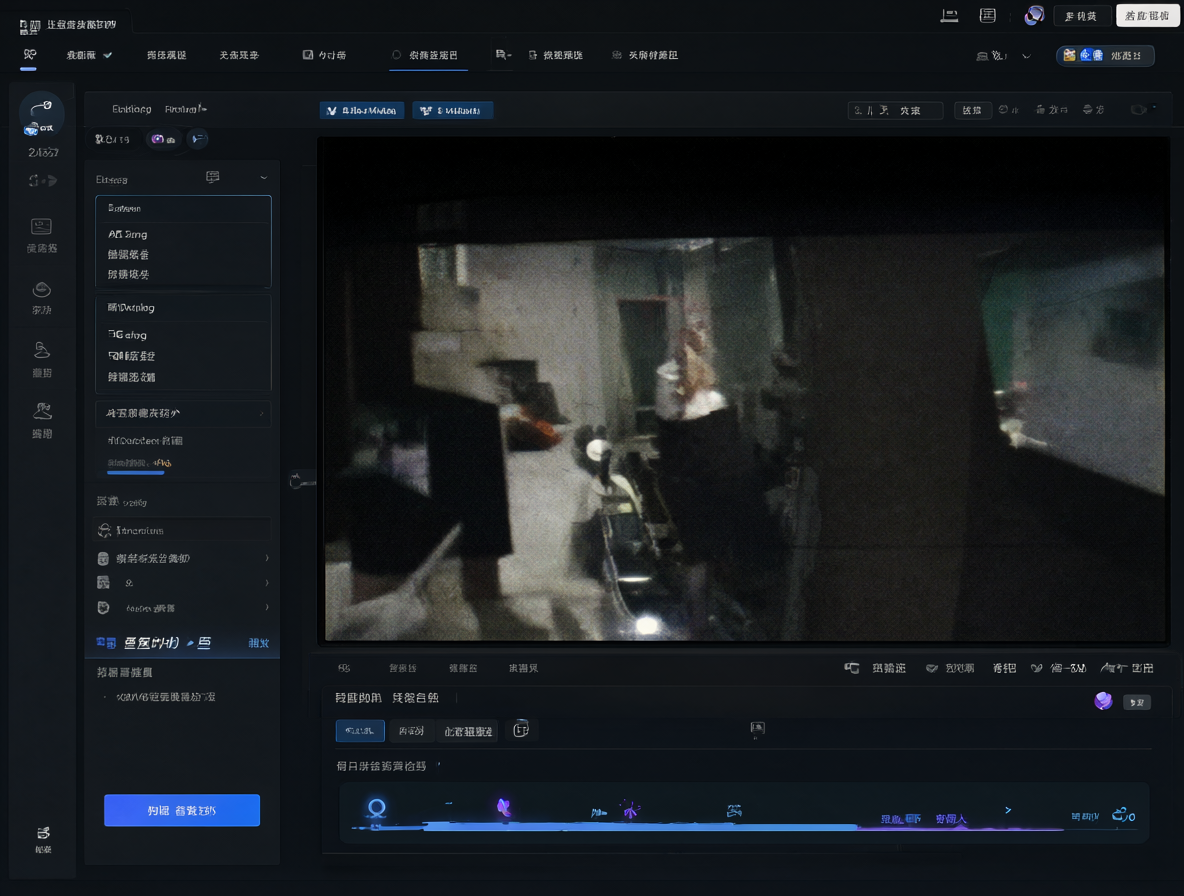
Task: Switch to the underlined tab with the circle icon
Action: [426, 55]
